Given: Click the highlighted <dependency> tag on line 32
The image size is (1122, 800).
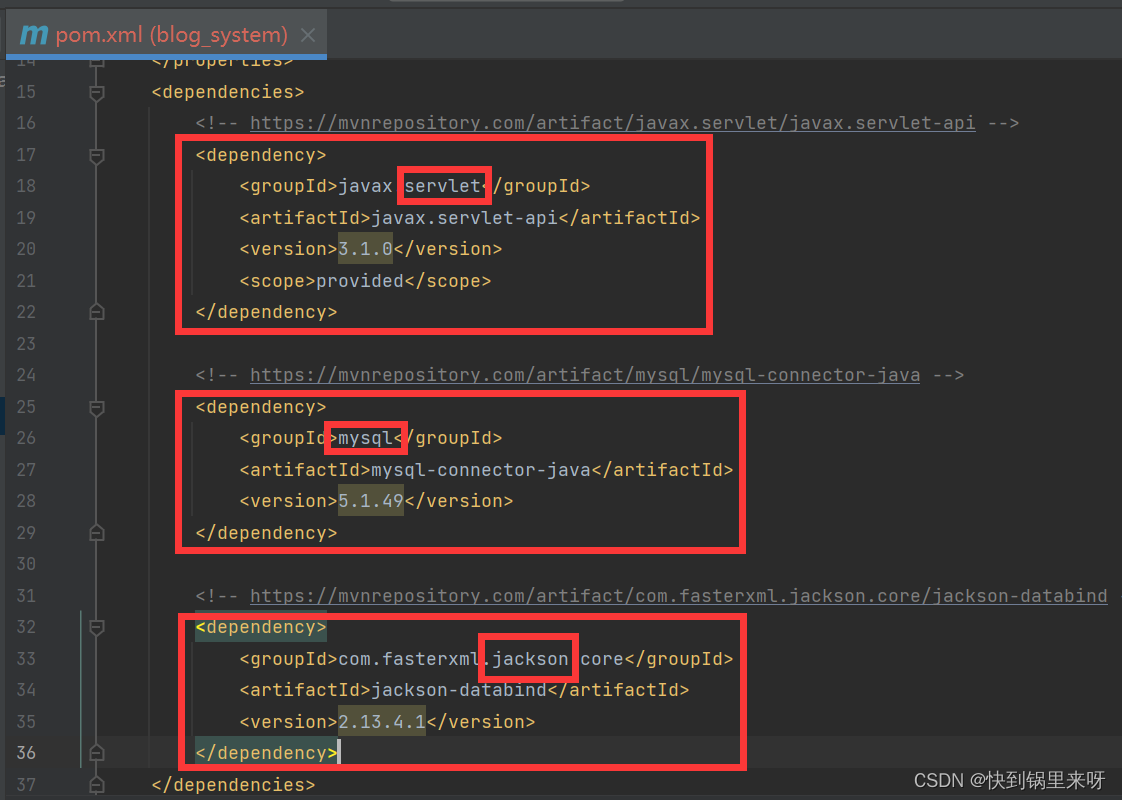Looking at the screenshot, I should click(260, 627).
